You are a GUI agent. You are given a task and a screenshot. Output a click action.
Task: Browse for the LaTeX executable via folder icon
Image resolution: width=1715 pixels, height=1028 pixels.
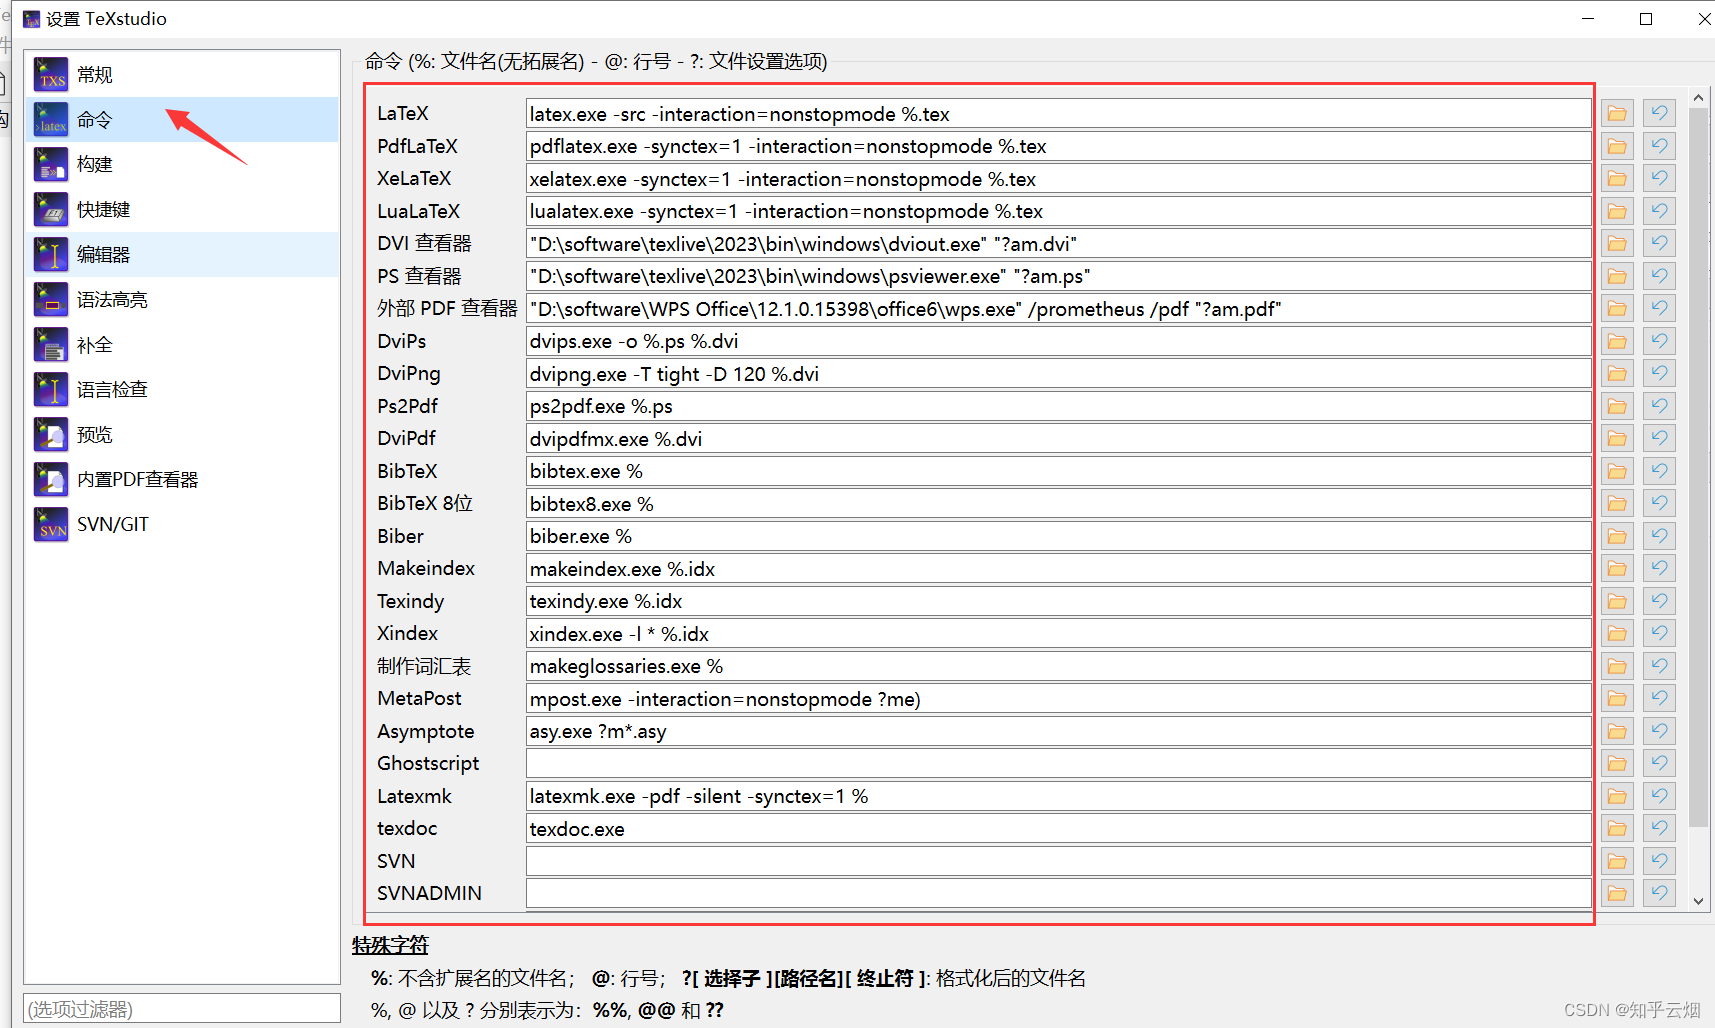[1617, 114]
